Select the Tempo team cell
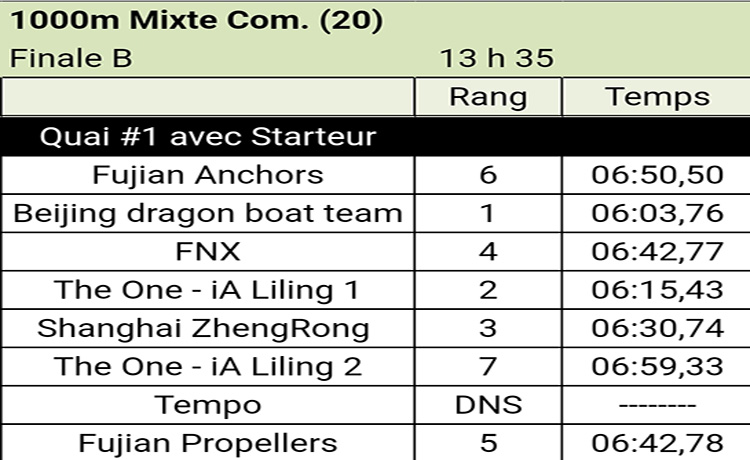This screenshot has height=460, width=750. (208, 404)
